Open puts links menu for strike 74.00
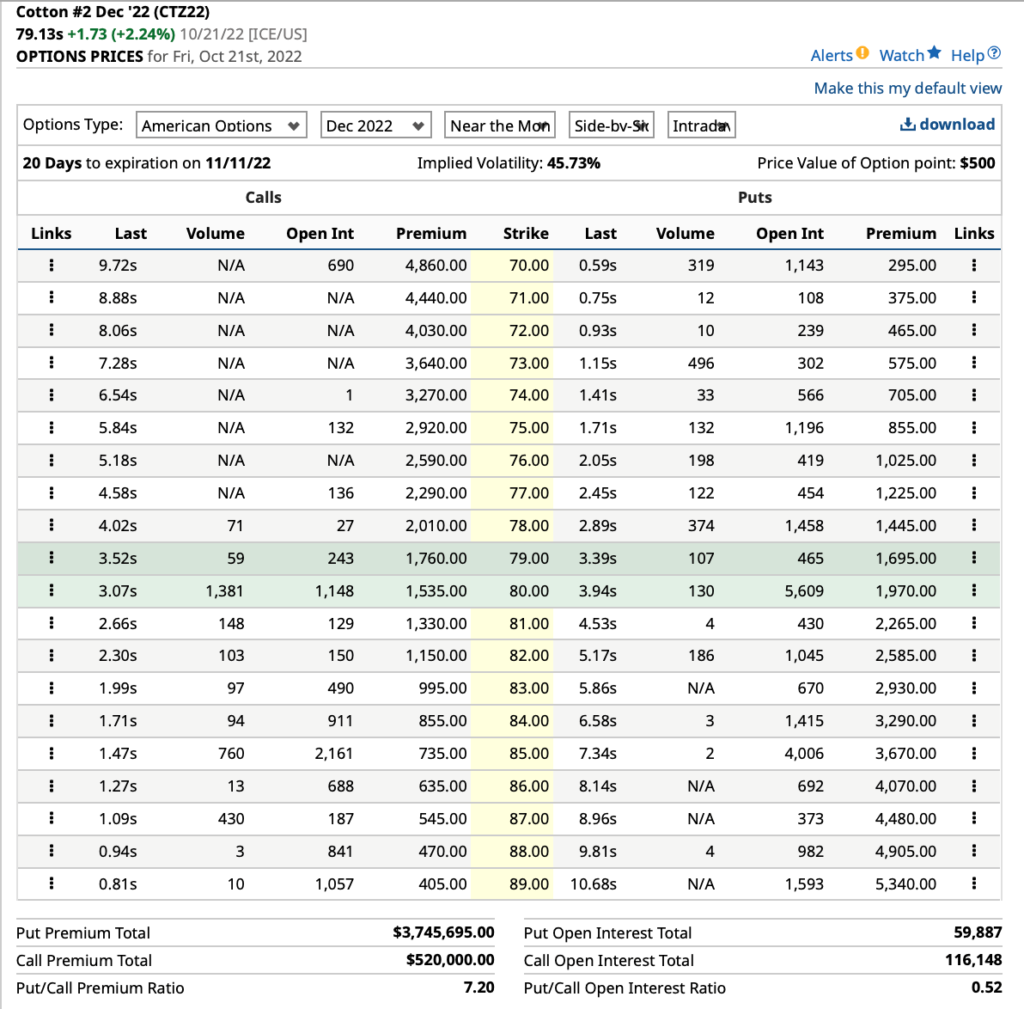1024x1009 pixels. [974, 395]
